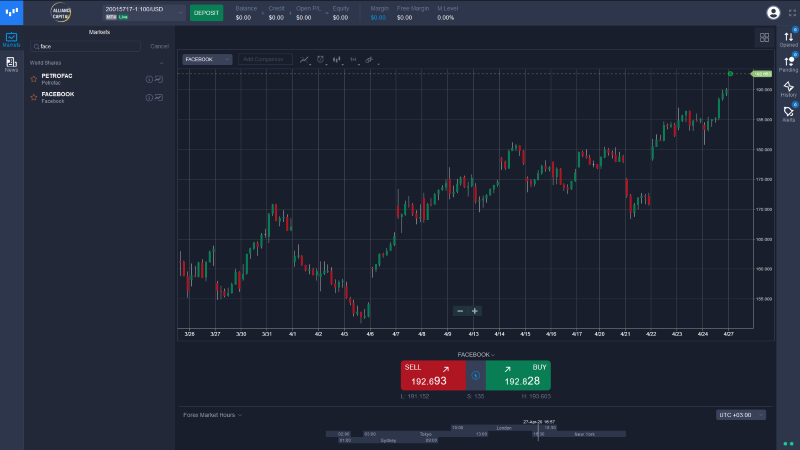
Task: Open the price alert clock menu
Action: (x=321, y=60)
